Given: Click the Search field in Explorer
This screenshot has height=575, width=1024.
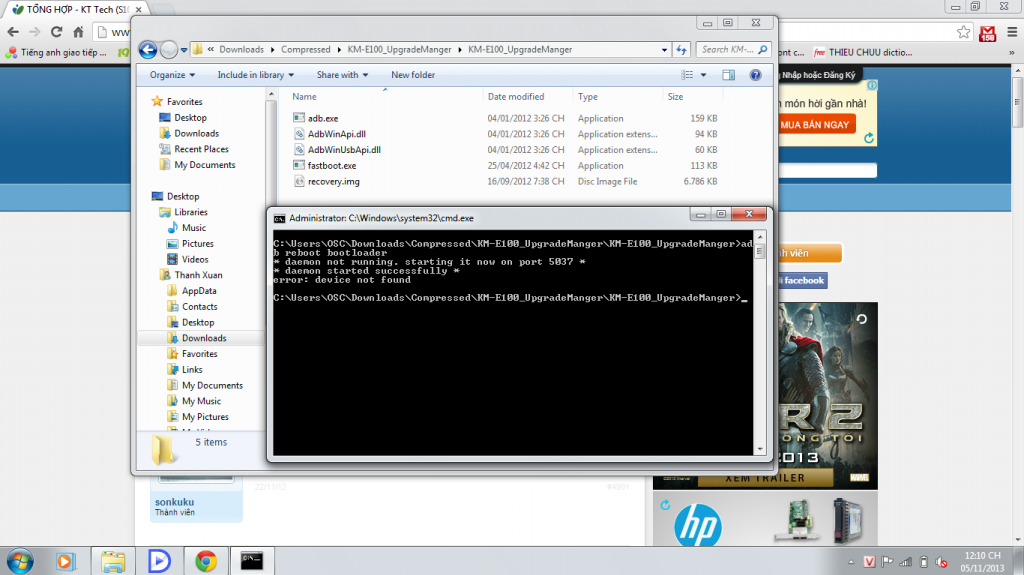Looking at the screenshot, I should tap(727, 49).
